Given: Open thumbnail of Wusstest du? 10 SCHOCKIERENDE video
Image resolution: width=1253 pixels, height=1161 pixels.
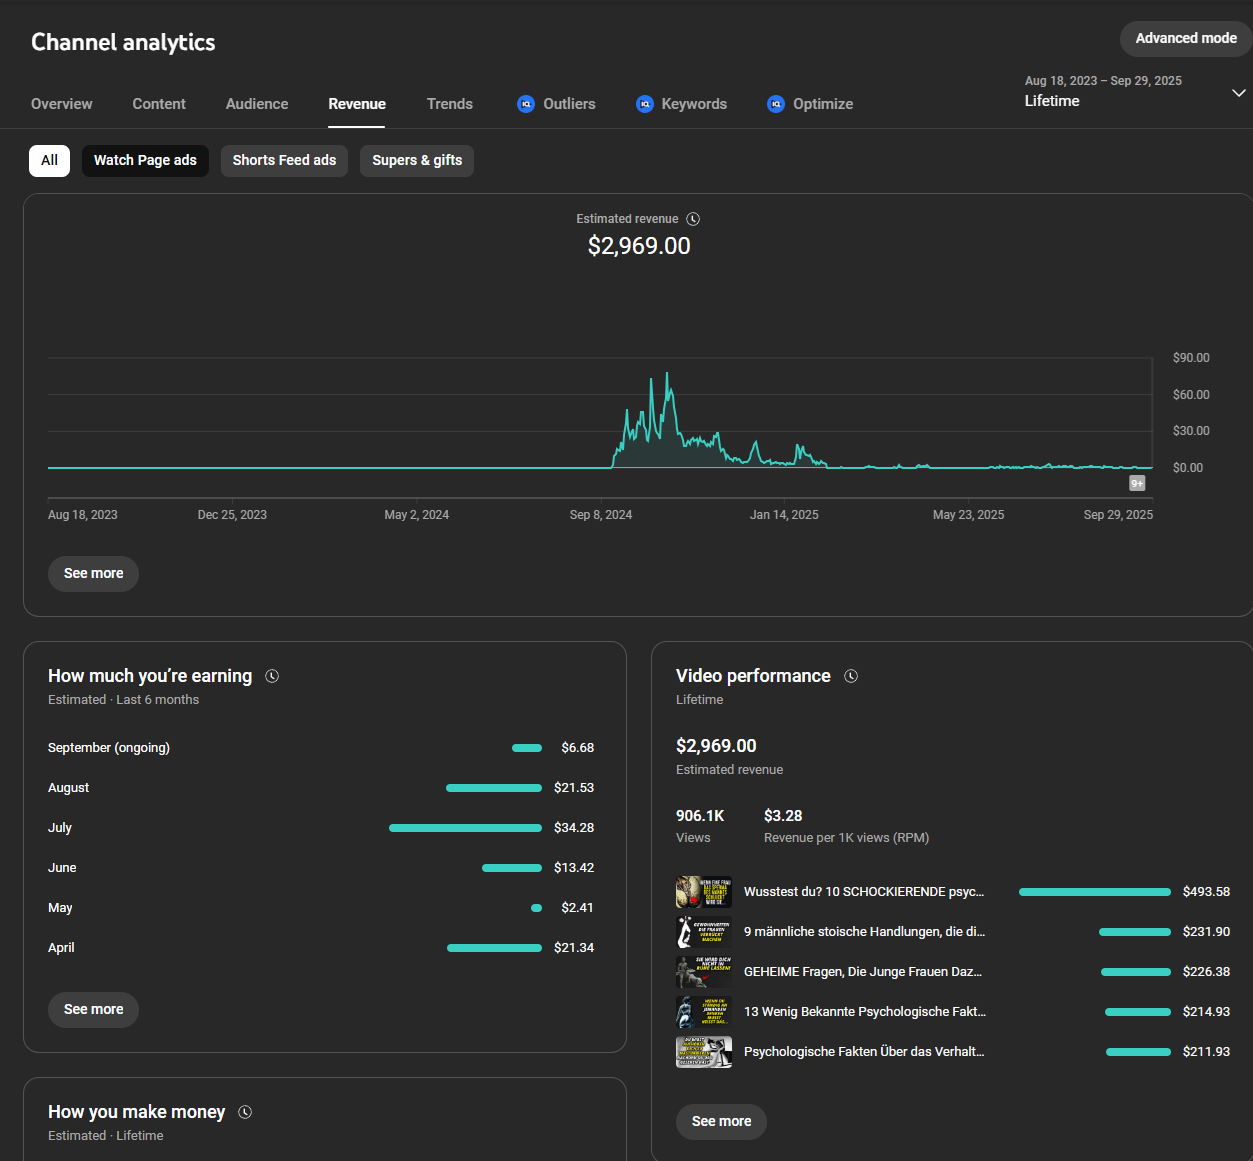Looking at the screenshot, I should 703,892.
